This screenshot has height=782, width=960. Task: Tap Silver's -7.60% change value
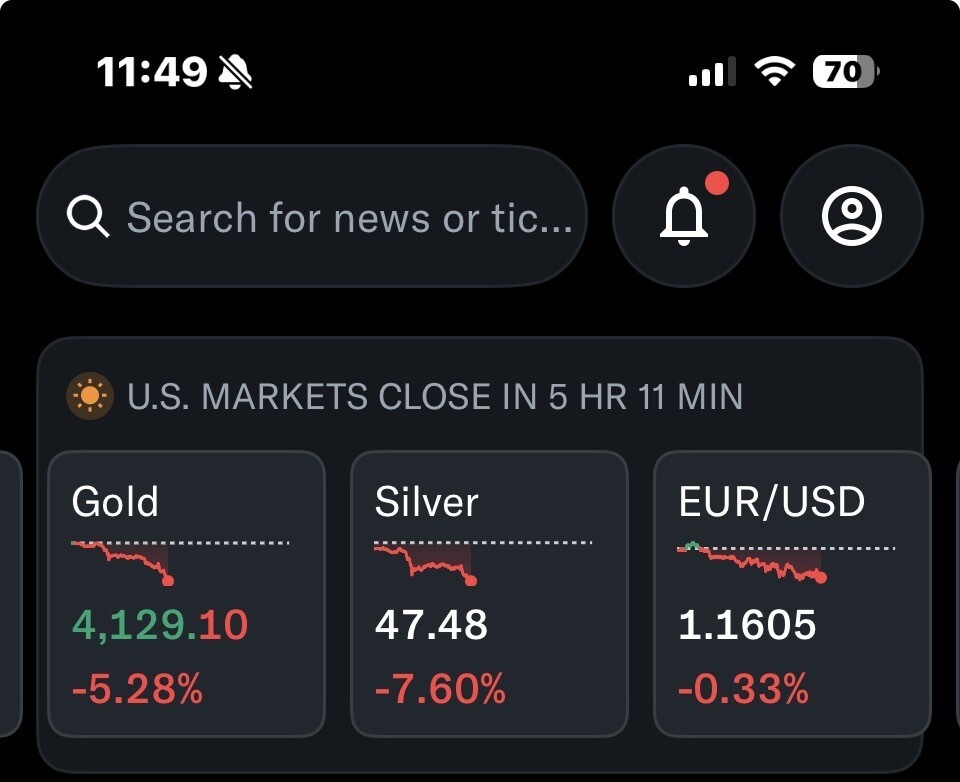pyautogui.click(x=440, y=689)
